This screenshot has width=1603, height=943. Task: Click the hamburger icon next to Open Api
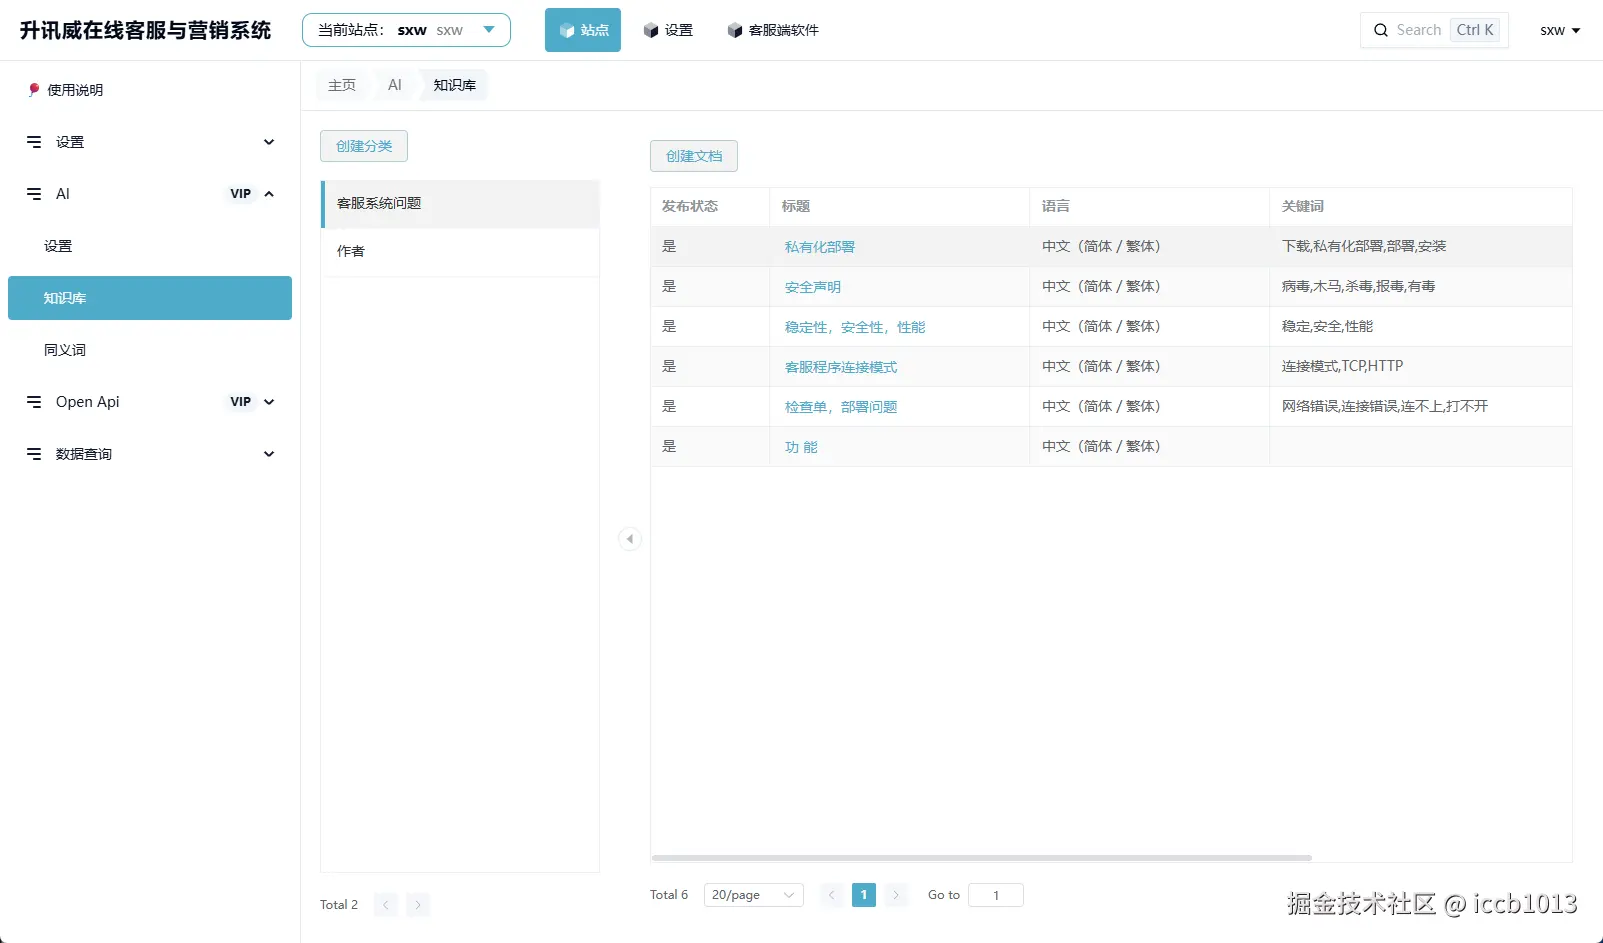pos(34,402)
